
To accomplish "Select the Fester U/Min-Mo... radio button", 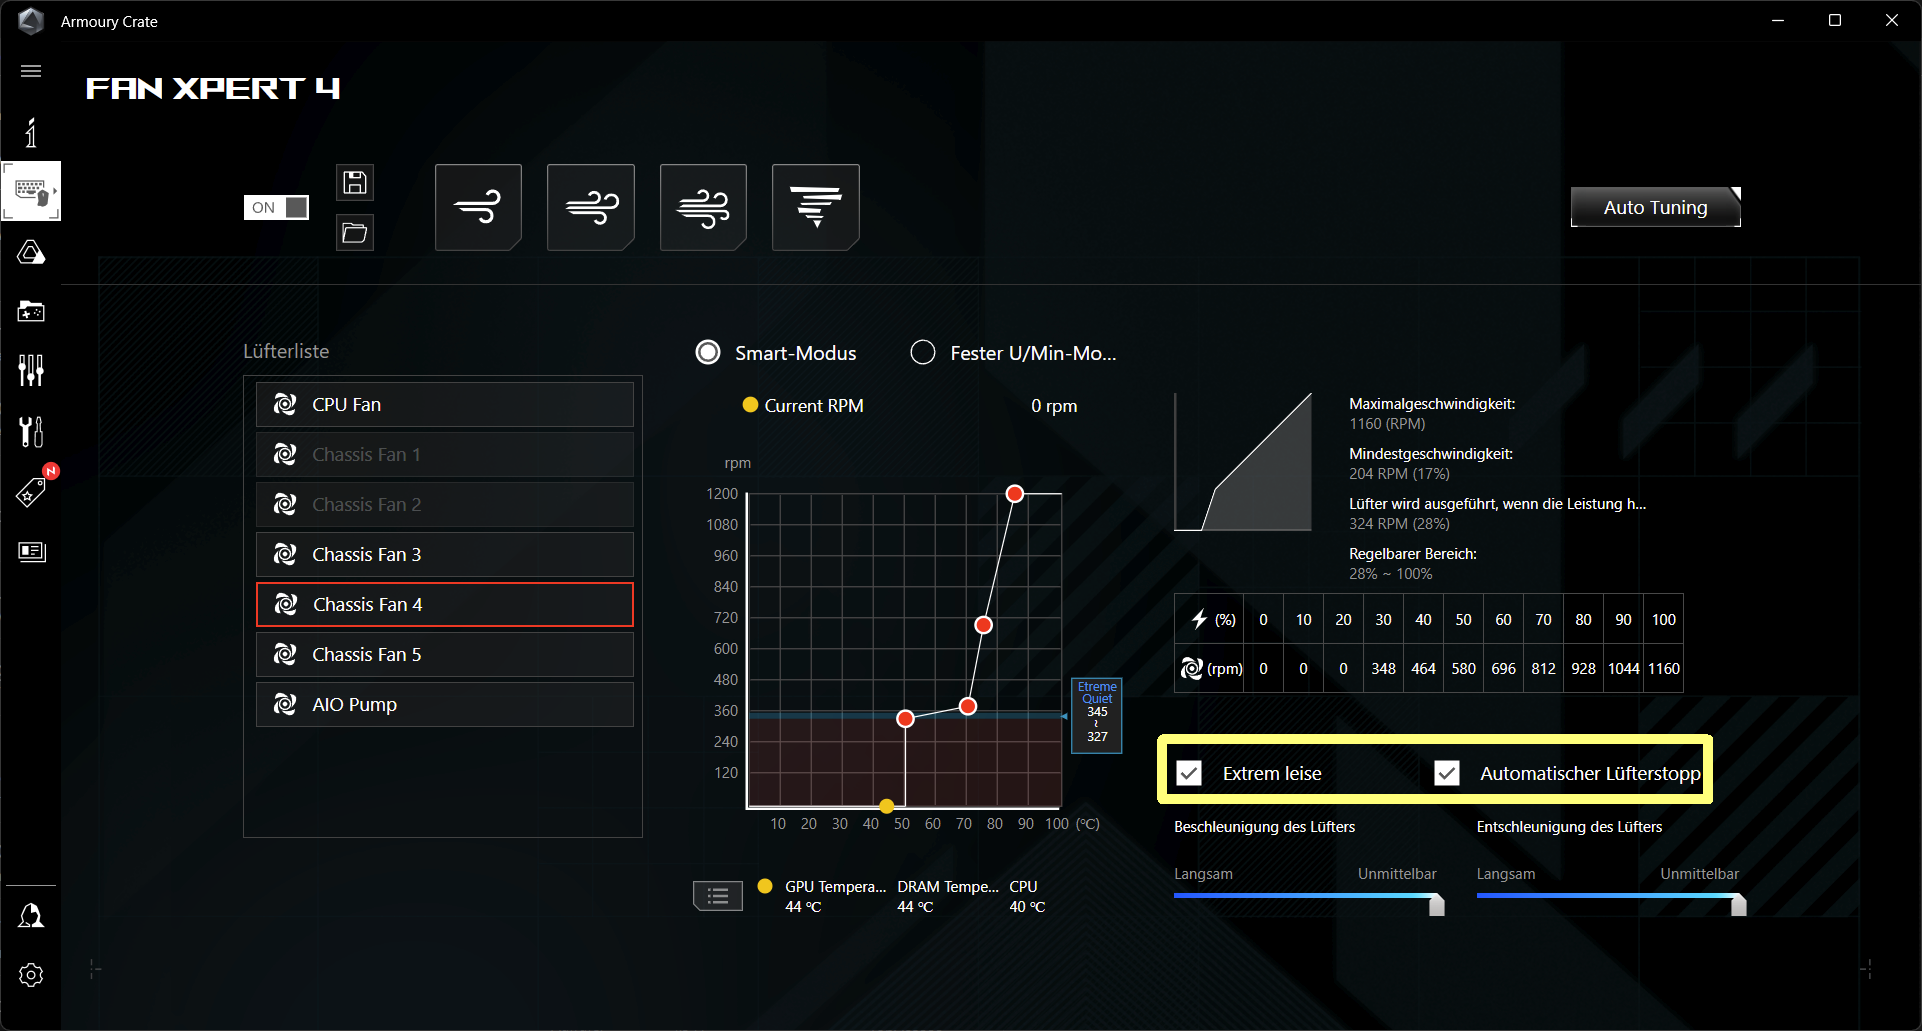I will 923,353.
